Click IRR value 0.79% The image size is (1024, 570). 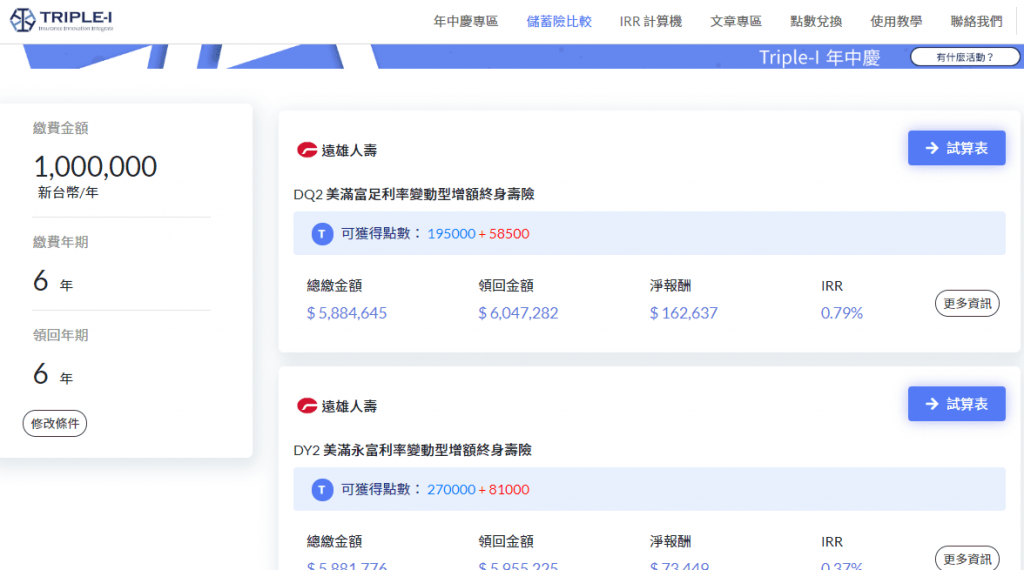click(x=842, y=313)
